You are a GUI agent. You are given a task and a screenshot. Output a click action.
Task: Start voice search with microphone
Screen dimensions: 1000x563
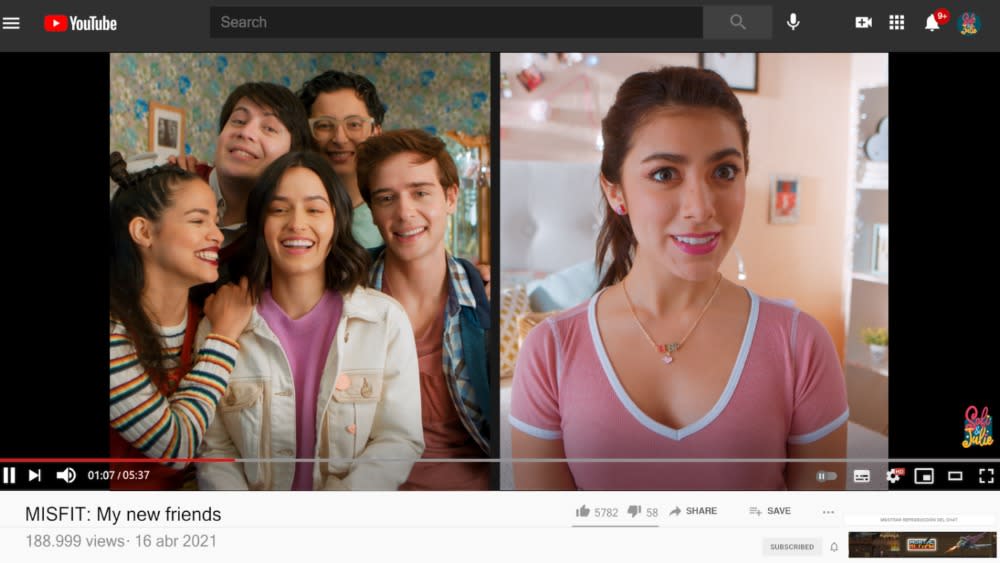point(793,22)
